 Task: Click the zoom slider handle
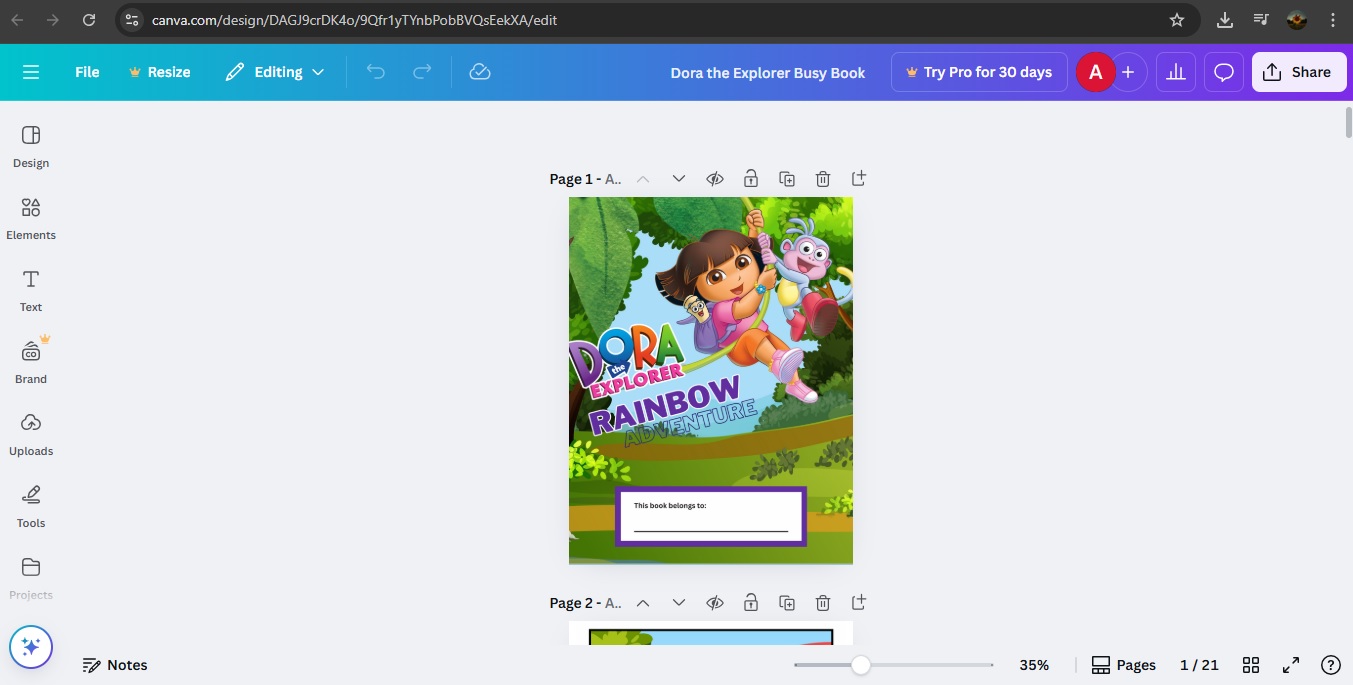point(860,665)
